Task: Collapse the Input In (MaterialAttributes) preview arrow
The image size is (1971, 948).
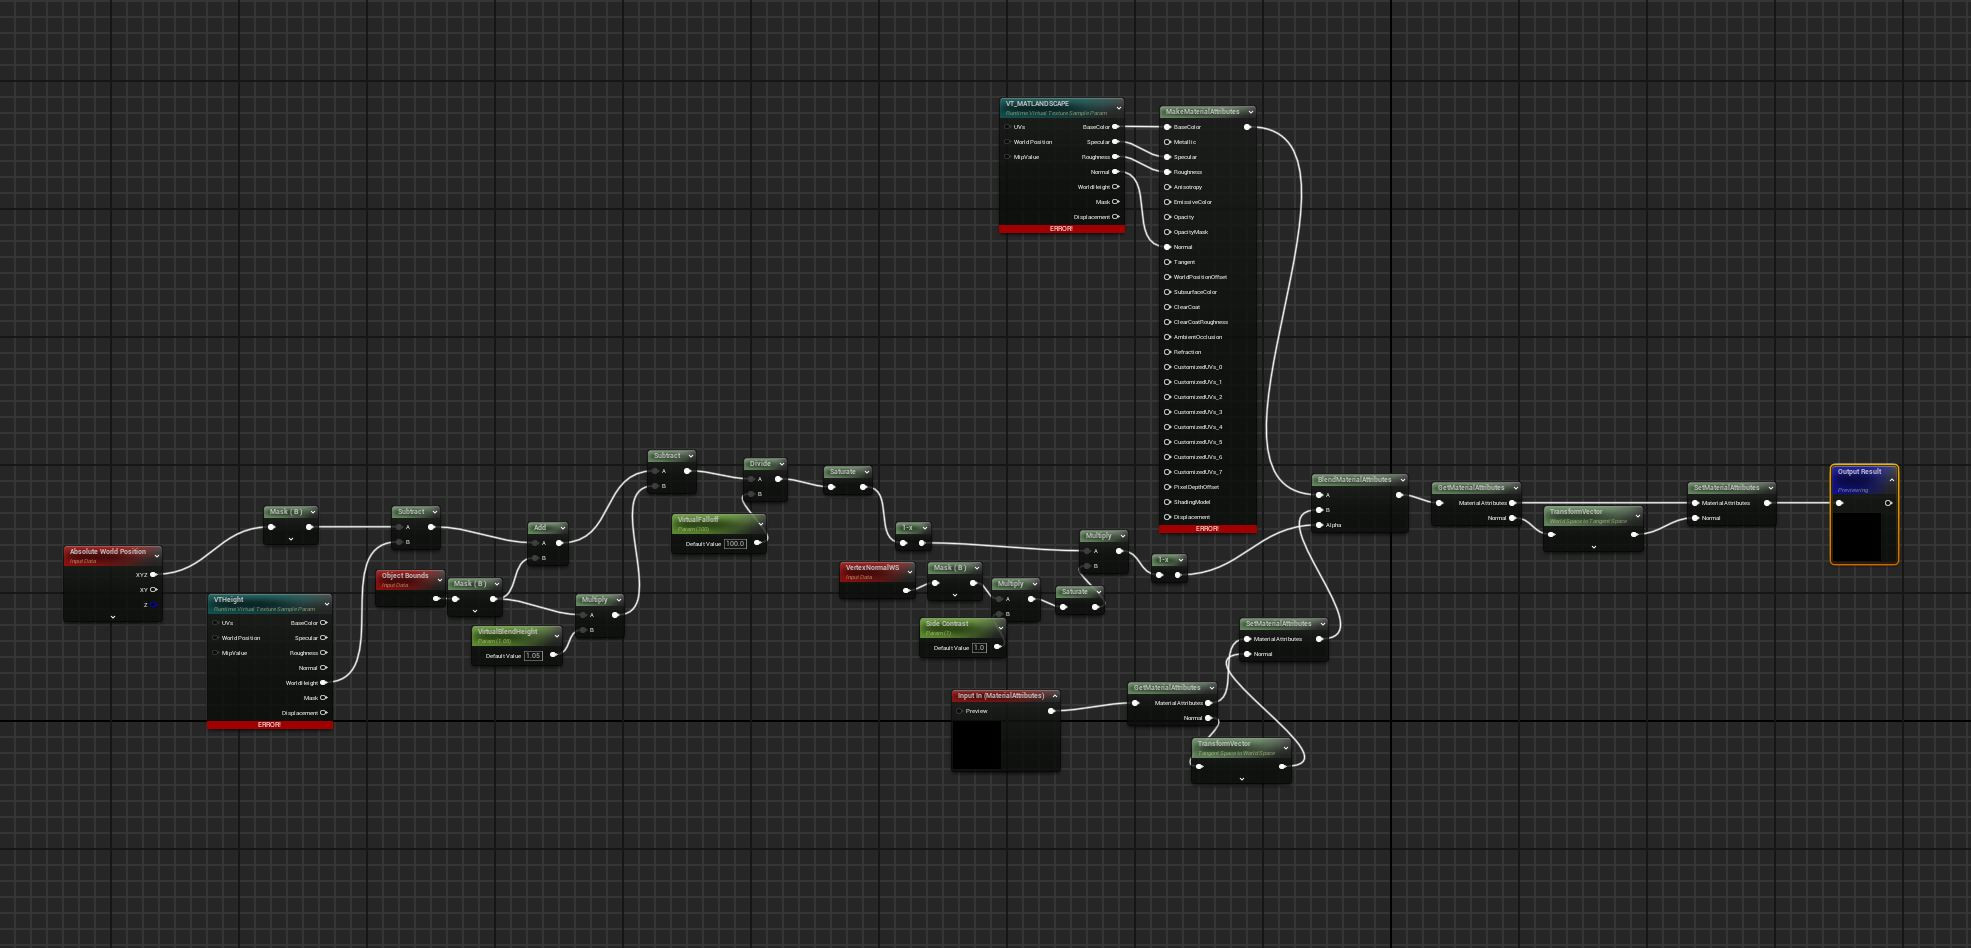Action: click(x=1054, y=696)
